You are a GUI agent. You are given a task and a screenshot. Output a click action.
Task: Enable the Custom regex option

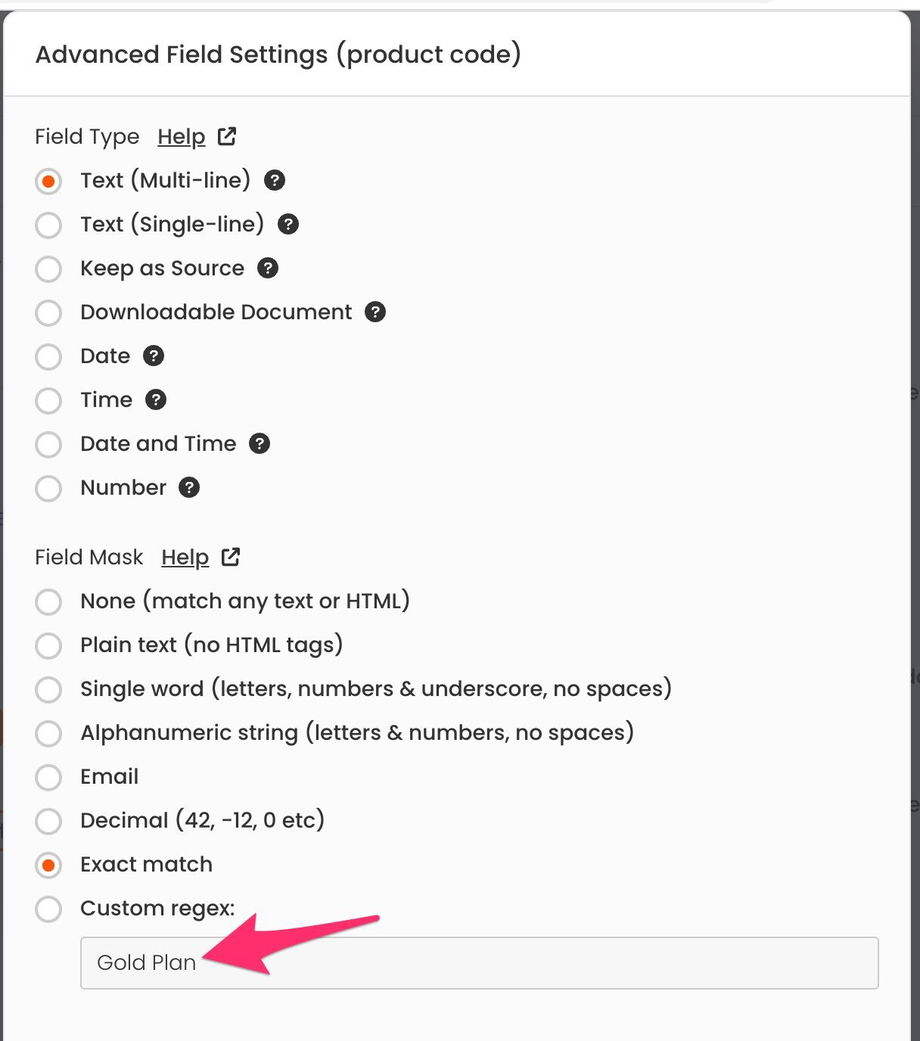pos(48,909)
